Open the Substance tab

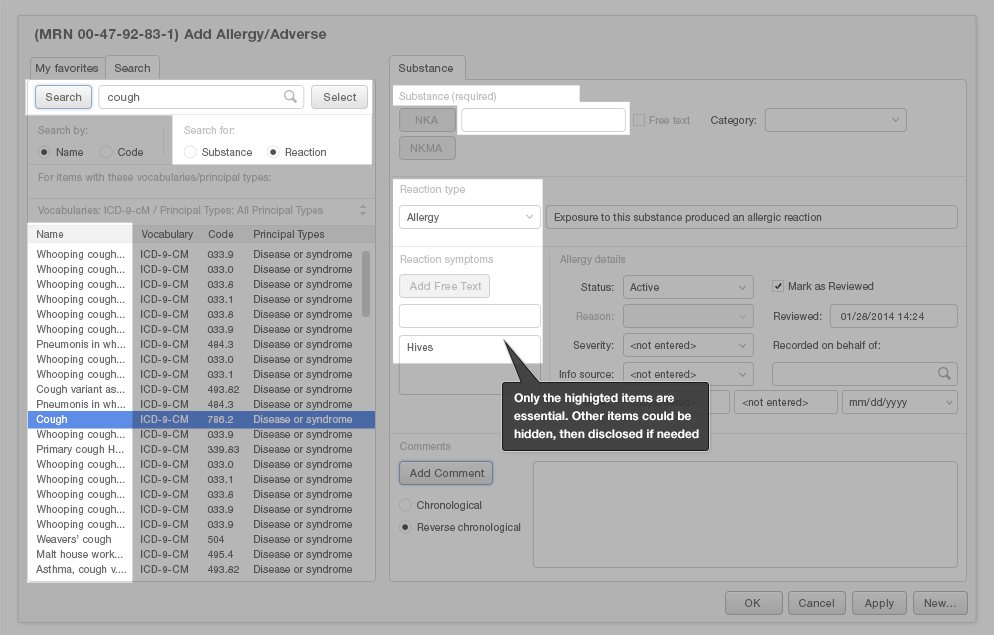425,68
